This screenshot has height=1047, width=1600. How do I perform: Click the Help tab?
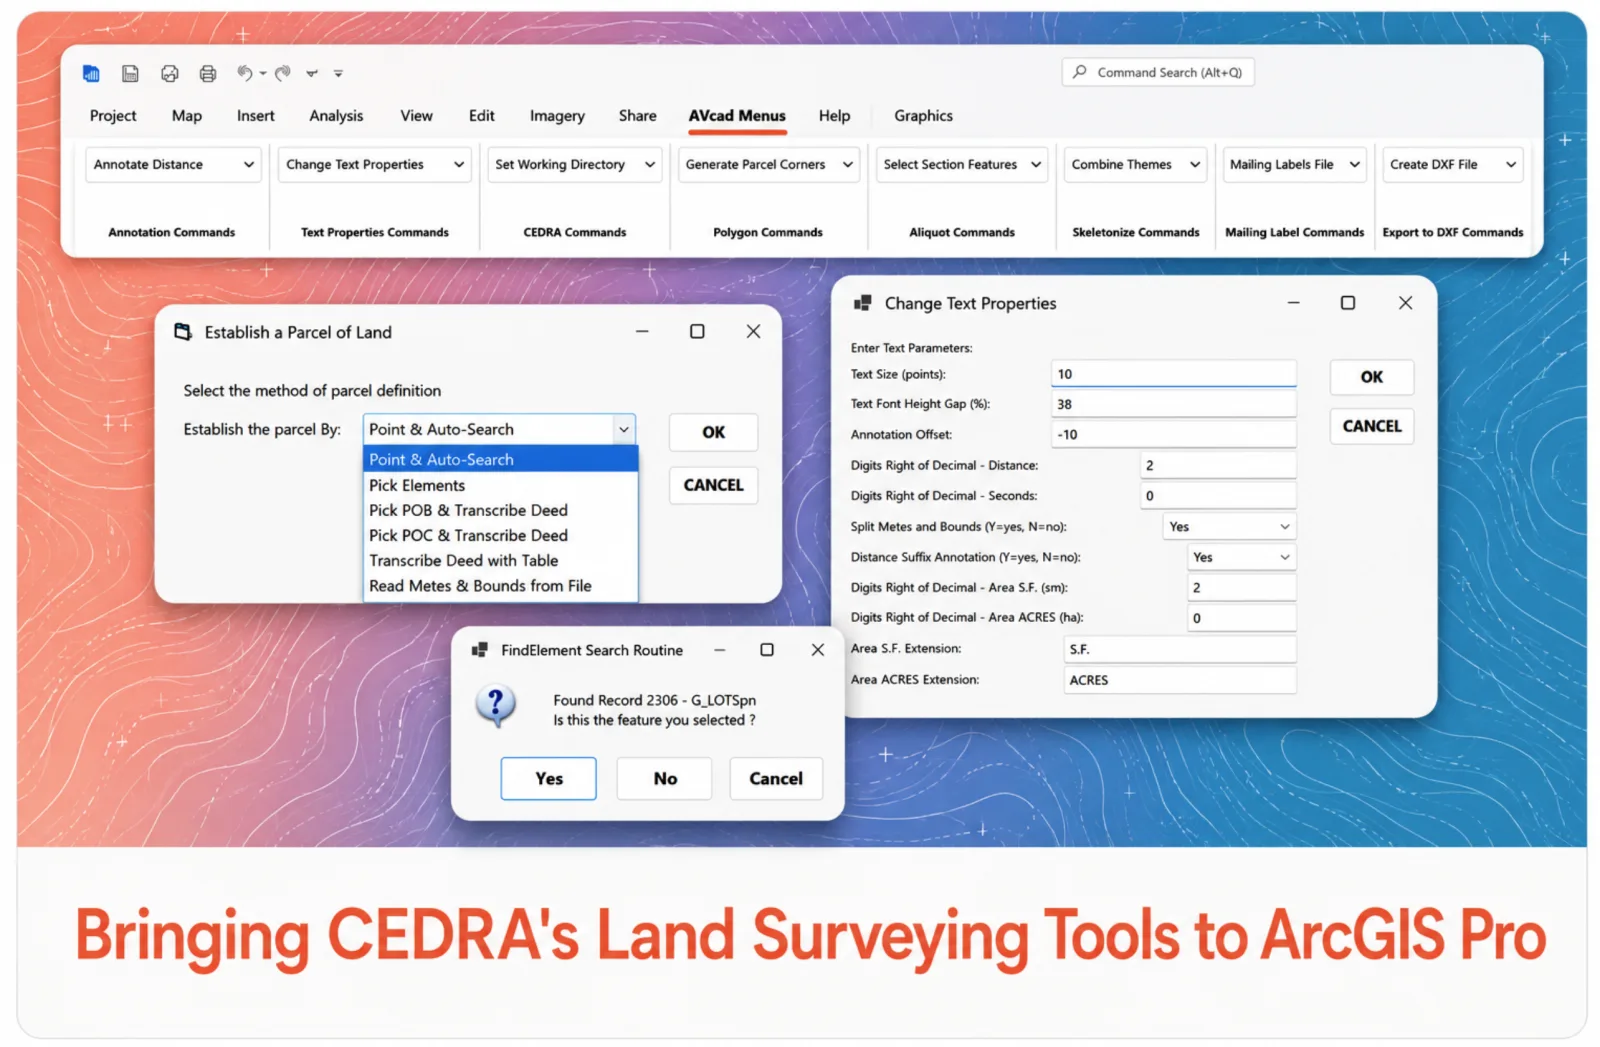click(834, 116)
